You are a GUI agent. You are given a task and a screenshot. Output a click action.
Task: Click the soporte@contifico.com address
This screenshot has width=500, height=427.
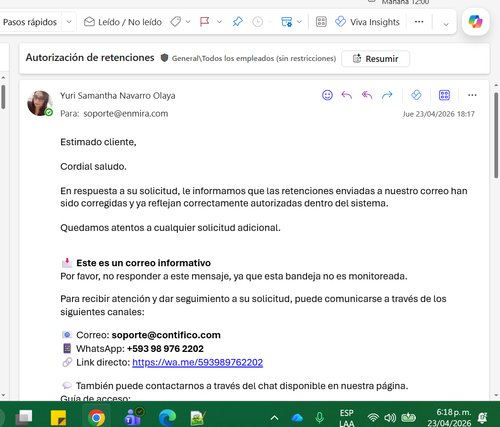pyautogui.click(x=166, y=335)
